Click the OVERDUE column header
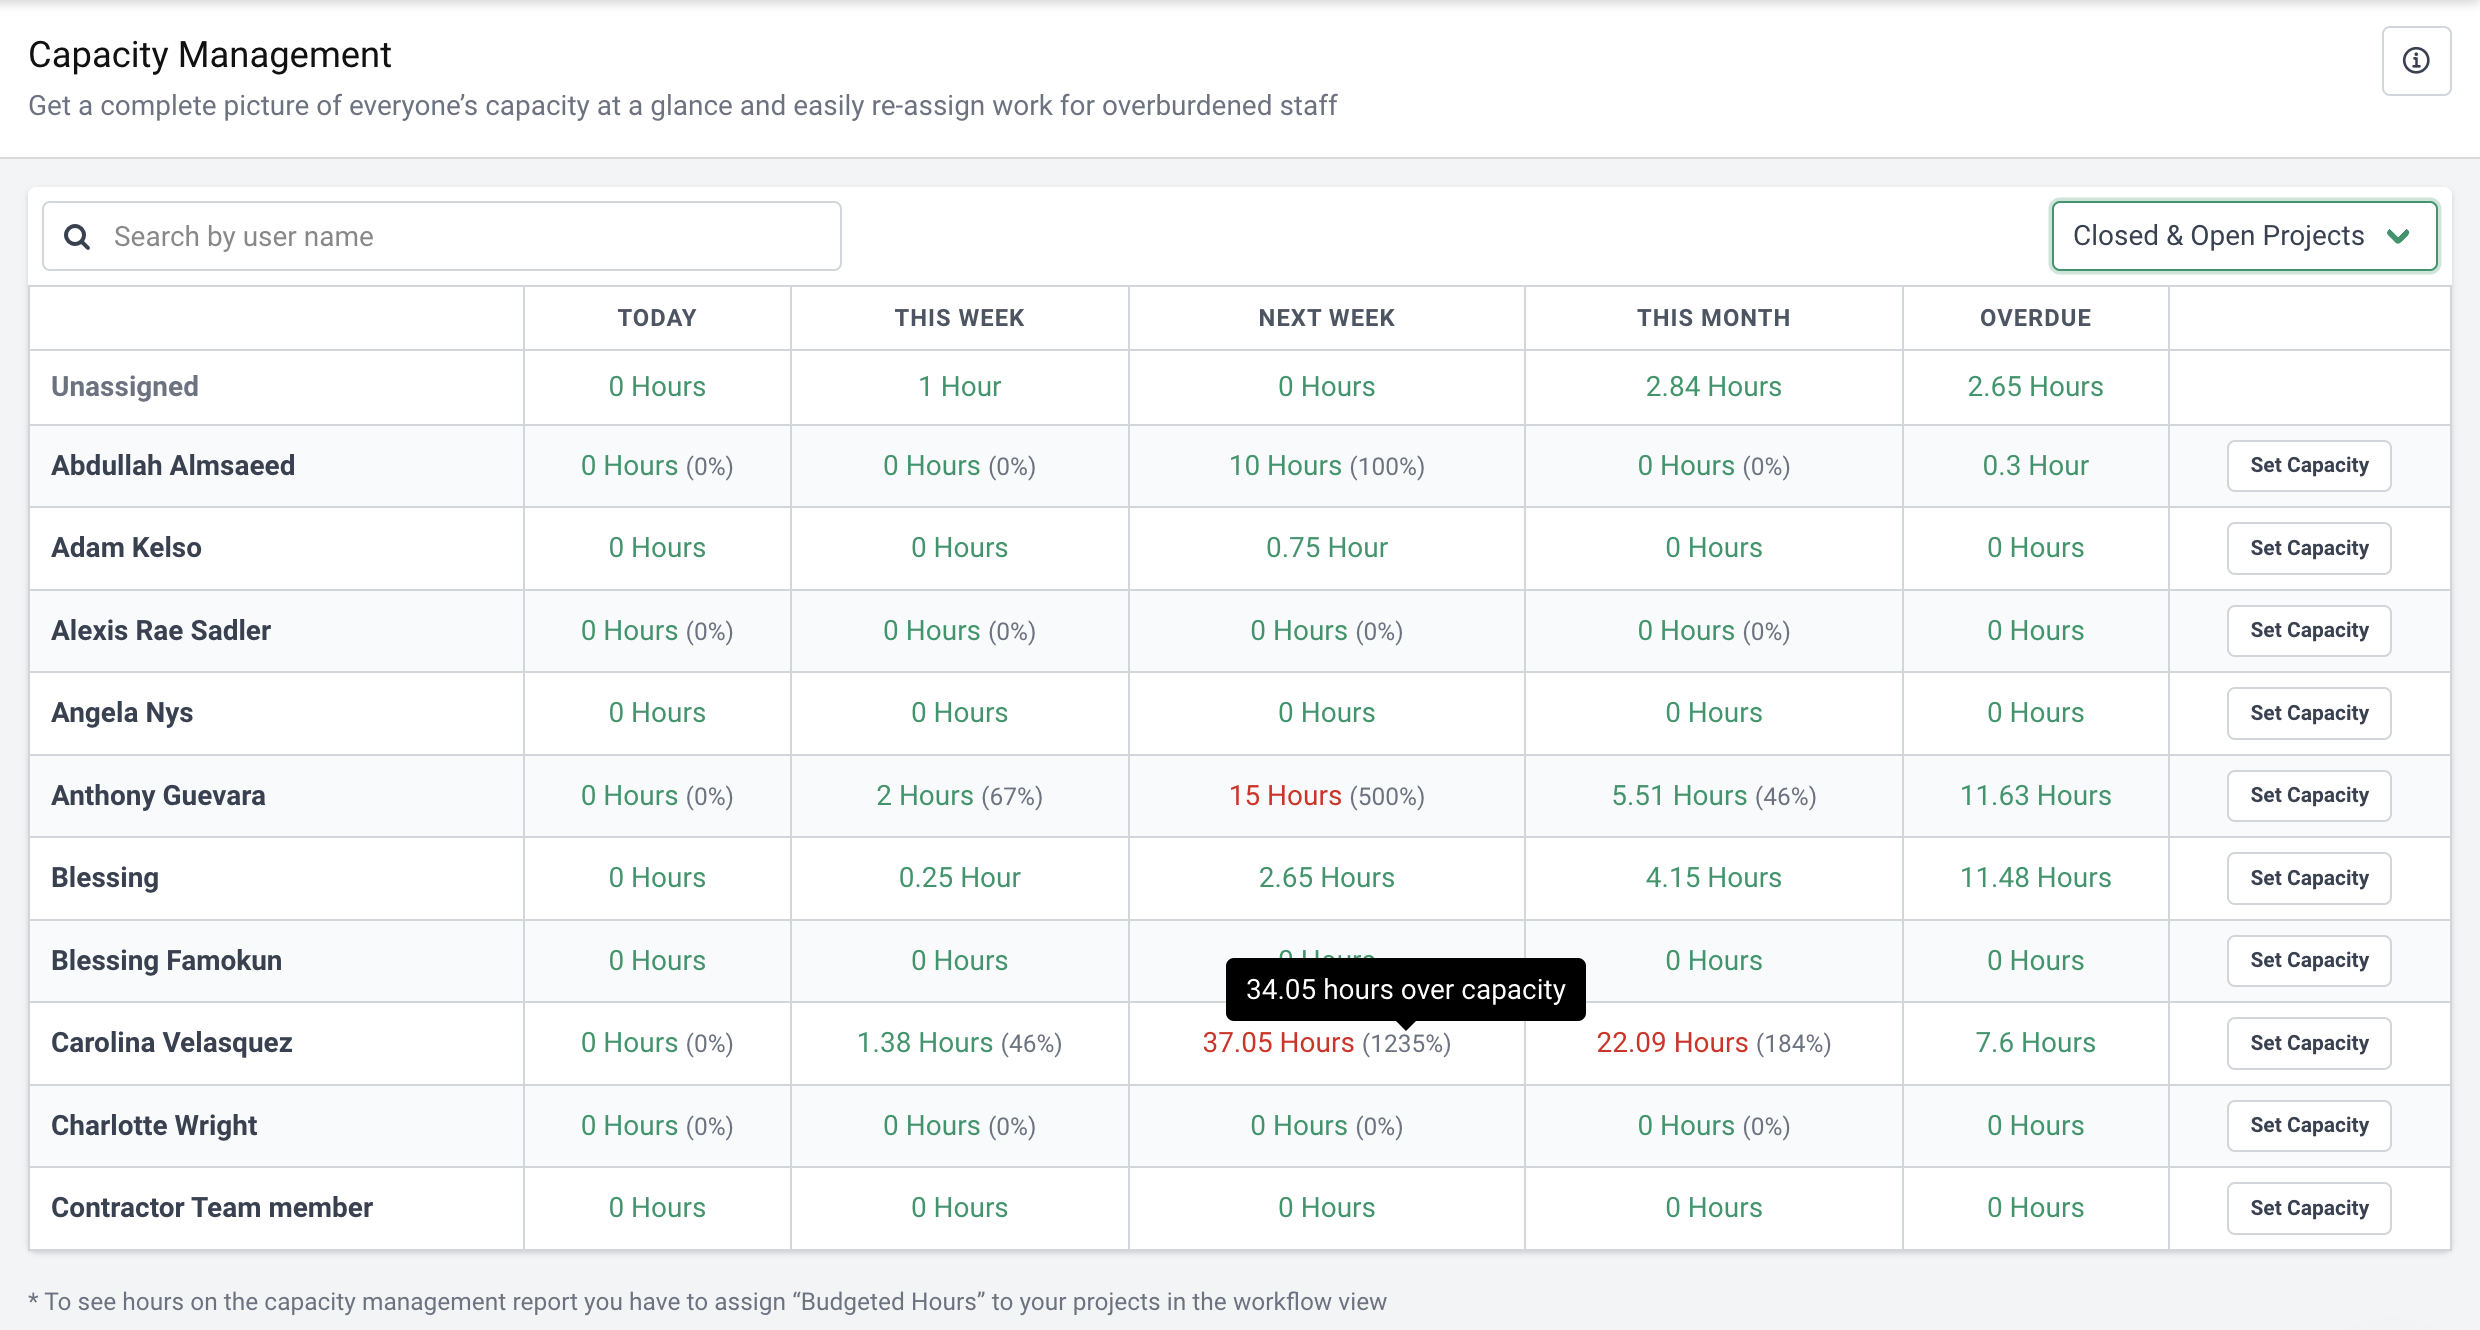 [x=2035, y=318]
